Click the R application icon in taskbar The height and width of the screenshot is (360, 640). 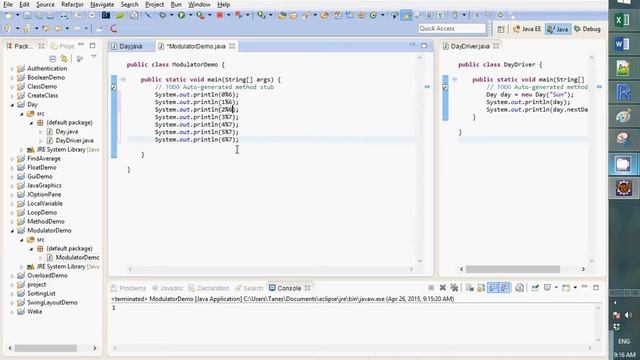pyautogui.click(x=623, y=93)
